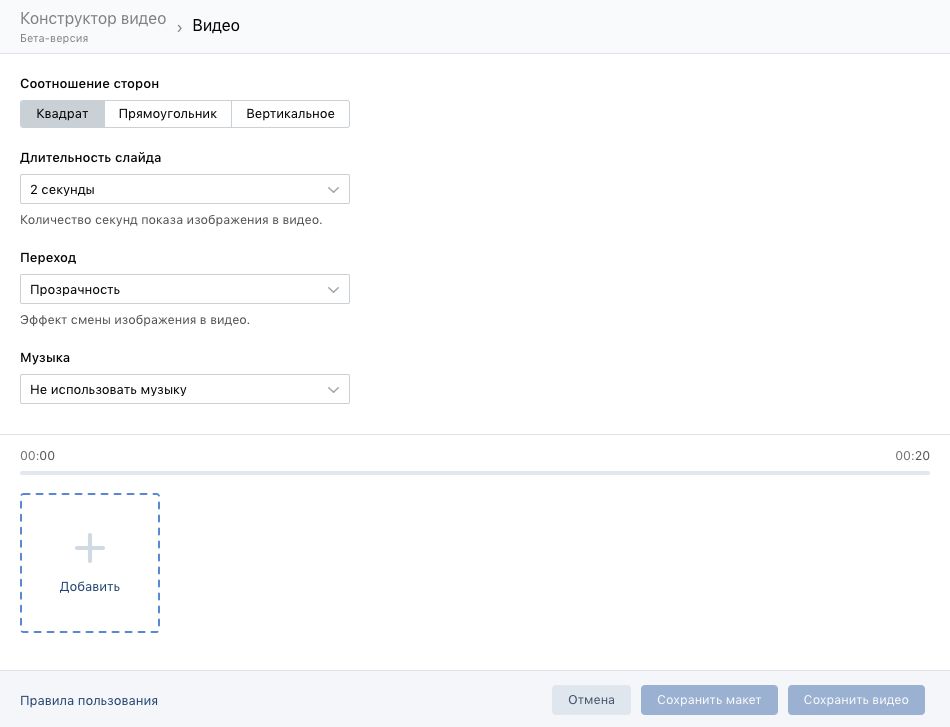Click the breadcrumb arrow before Видео
The height and width of the screenshot is (727, 950).
(180, 28)
